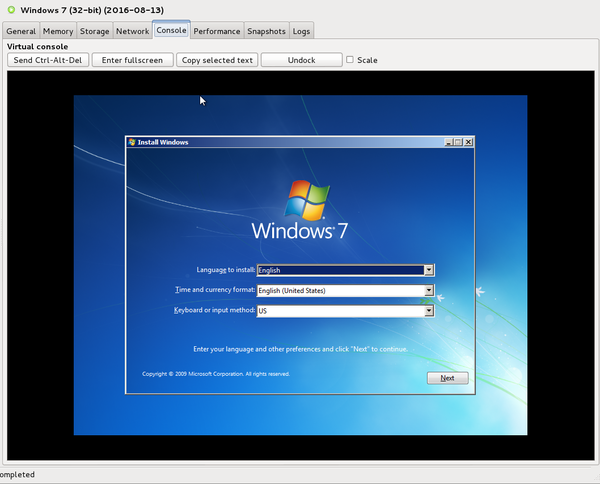Screen dimensions: 600x484
Task: Enable the Scale checkbox
Action: pyautogui.click(x=350, y=60)
